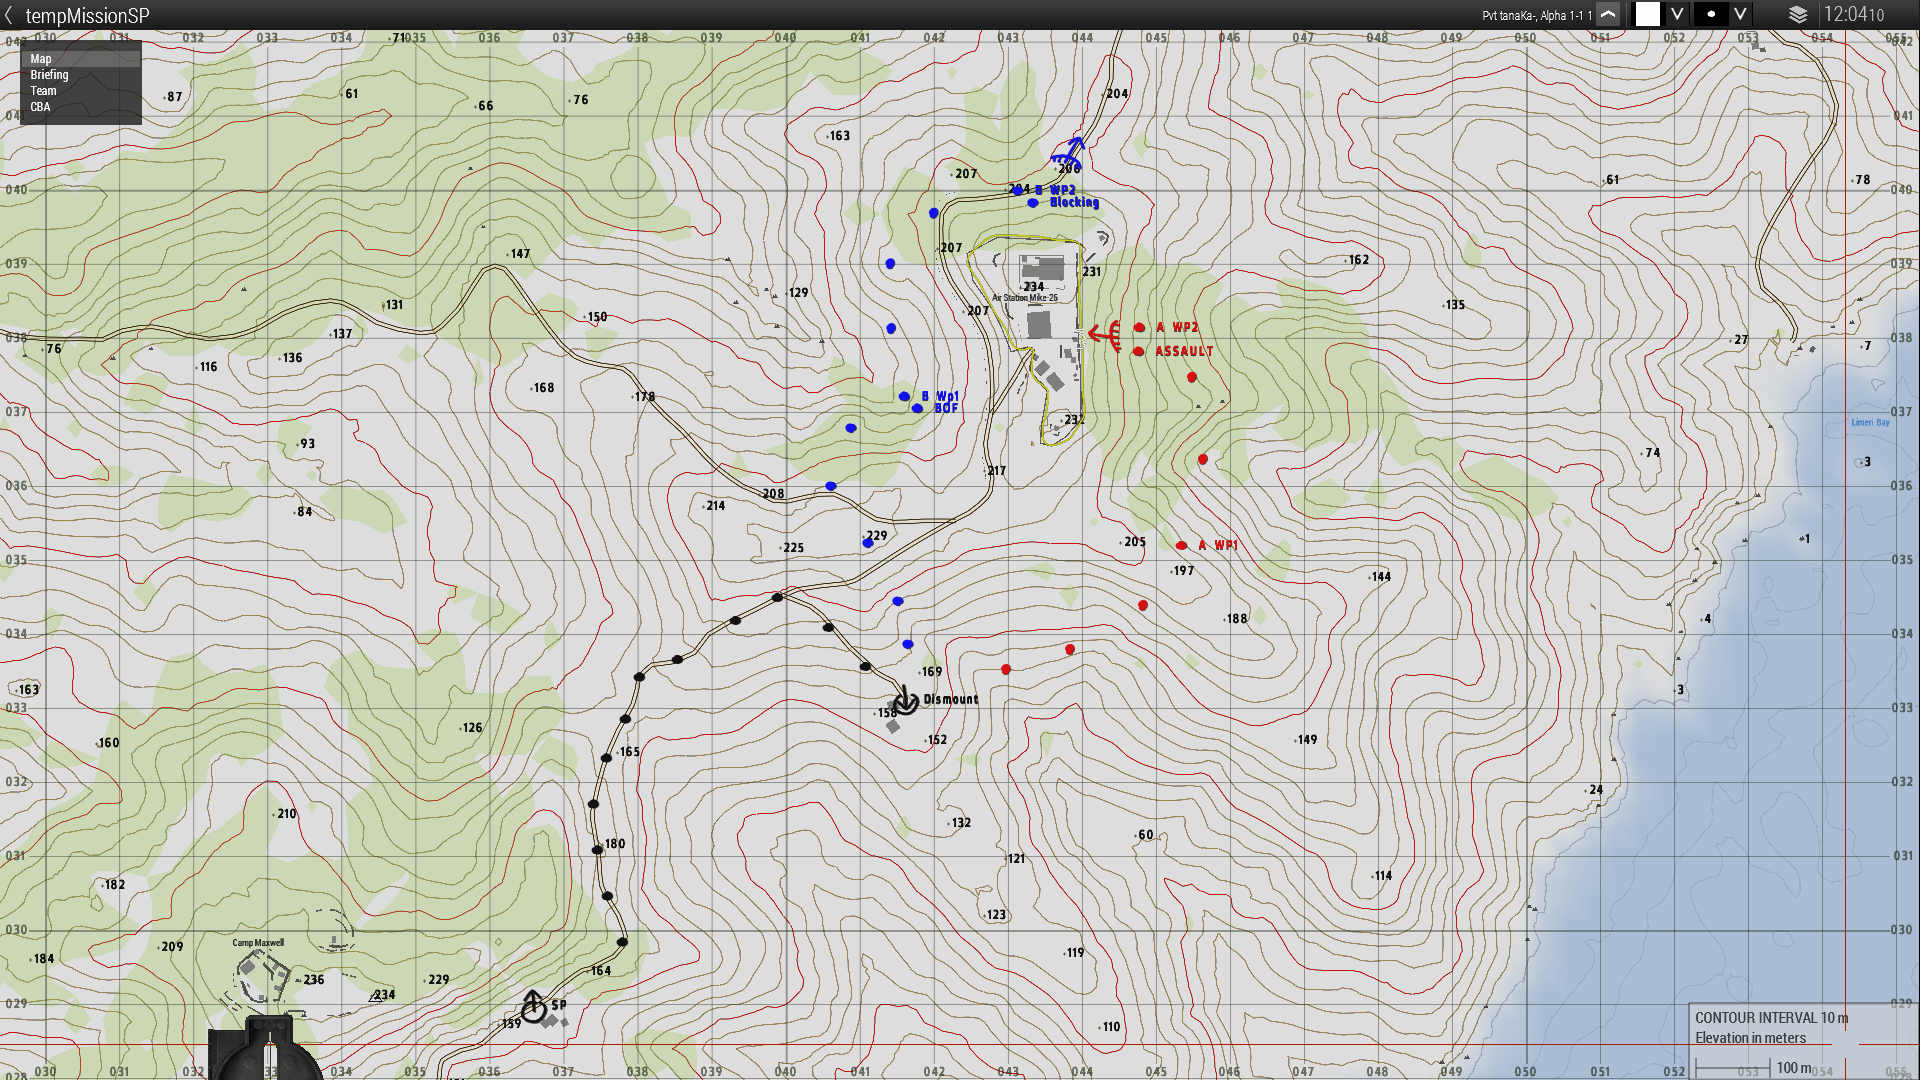Open the Briefing menu entry
The image size is (1920, 1080).
(x=49, y=75)
